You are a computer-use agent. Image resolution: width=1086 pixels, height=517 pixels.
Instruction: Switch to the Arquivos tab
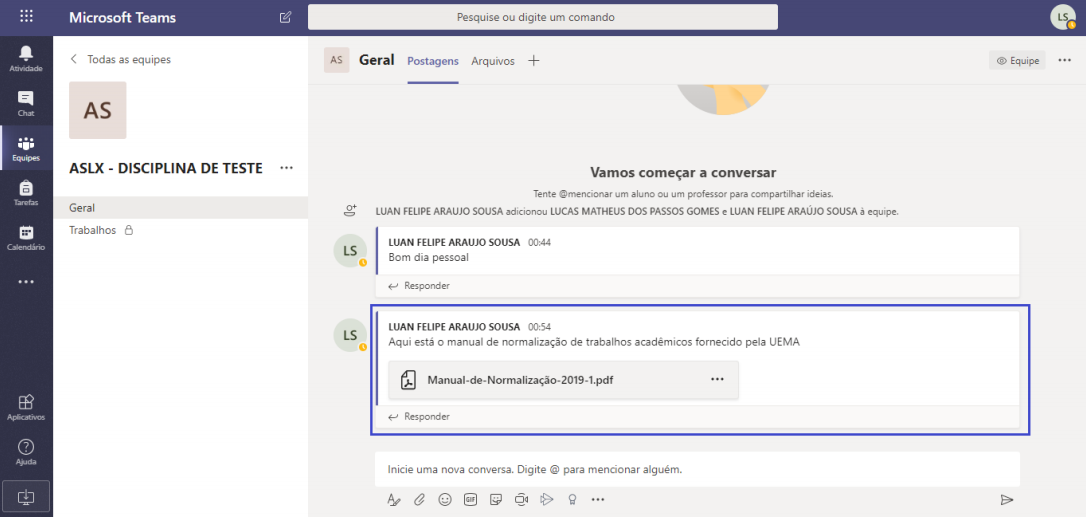(493, 61)
